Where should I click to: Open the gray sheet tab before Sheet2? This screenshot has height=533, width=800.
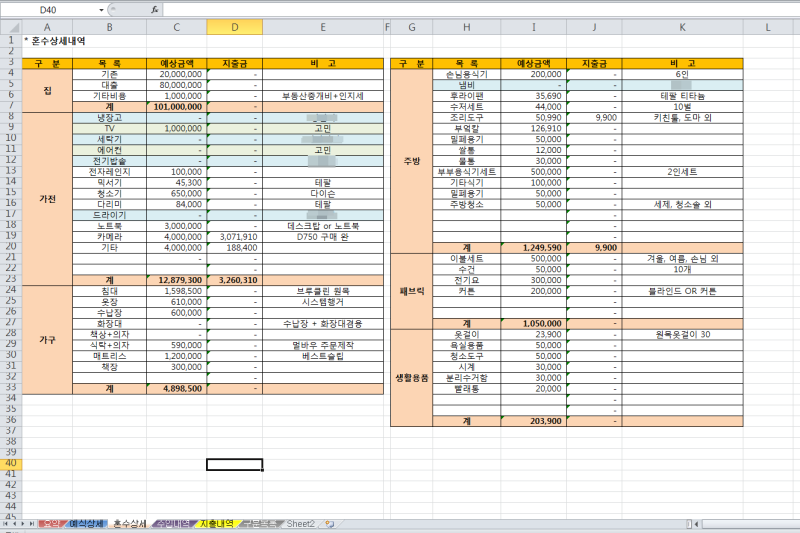pos(260,524)
